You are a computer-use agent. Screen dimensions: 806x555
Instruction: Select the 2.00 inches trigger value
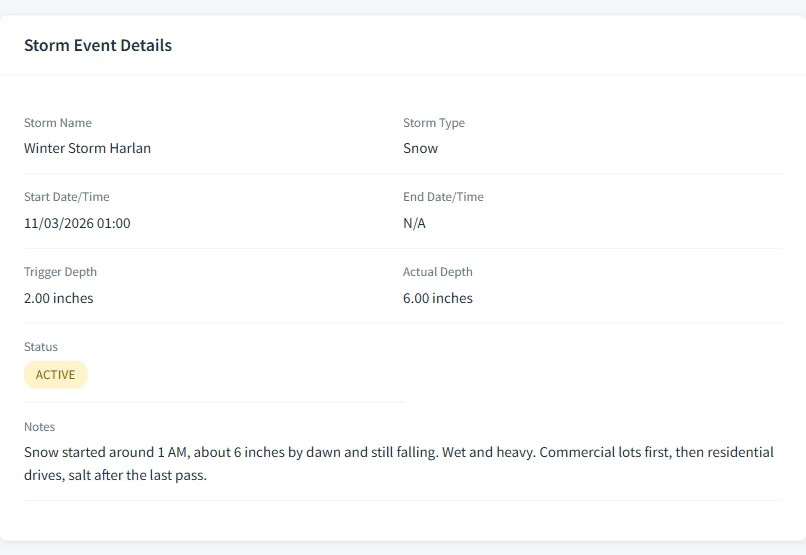coord(59,298)
